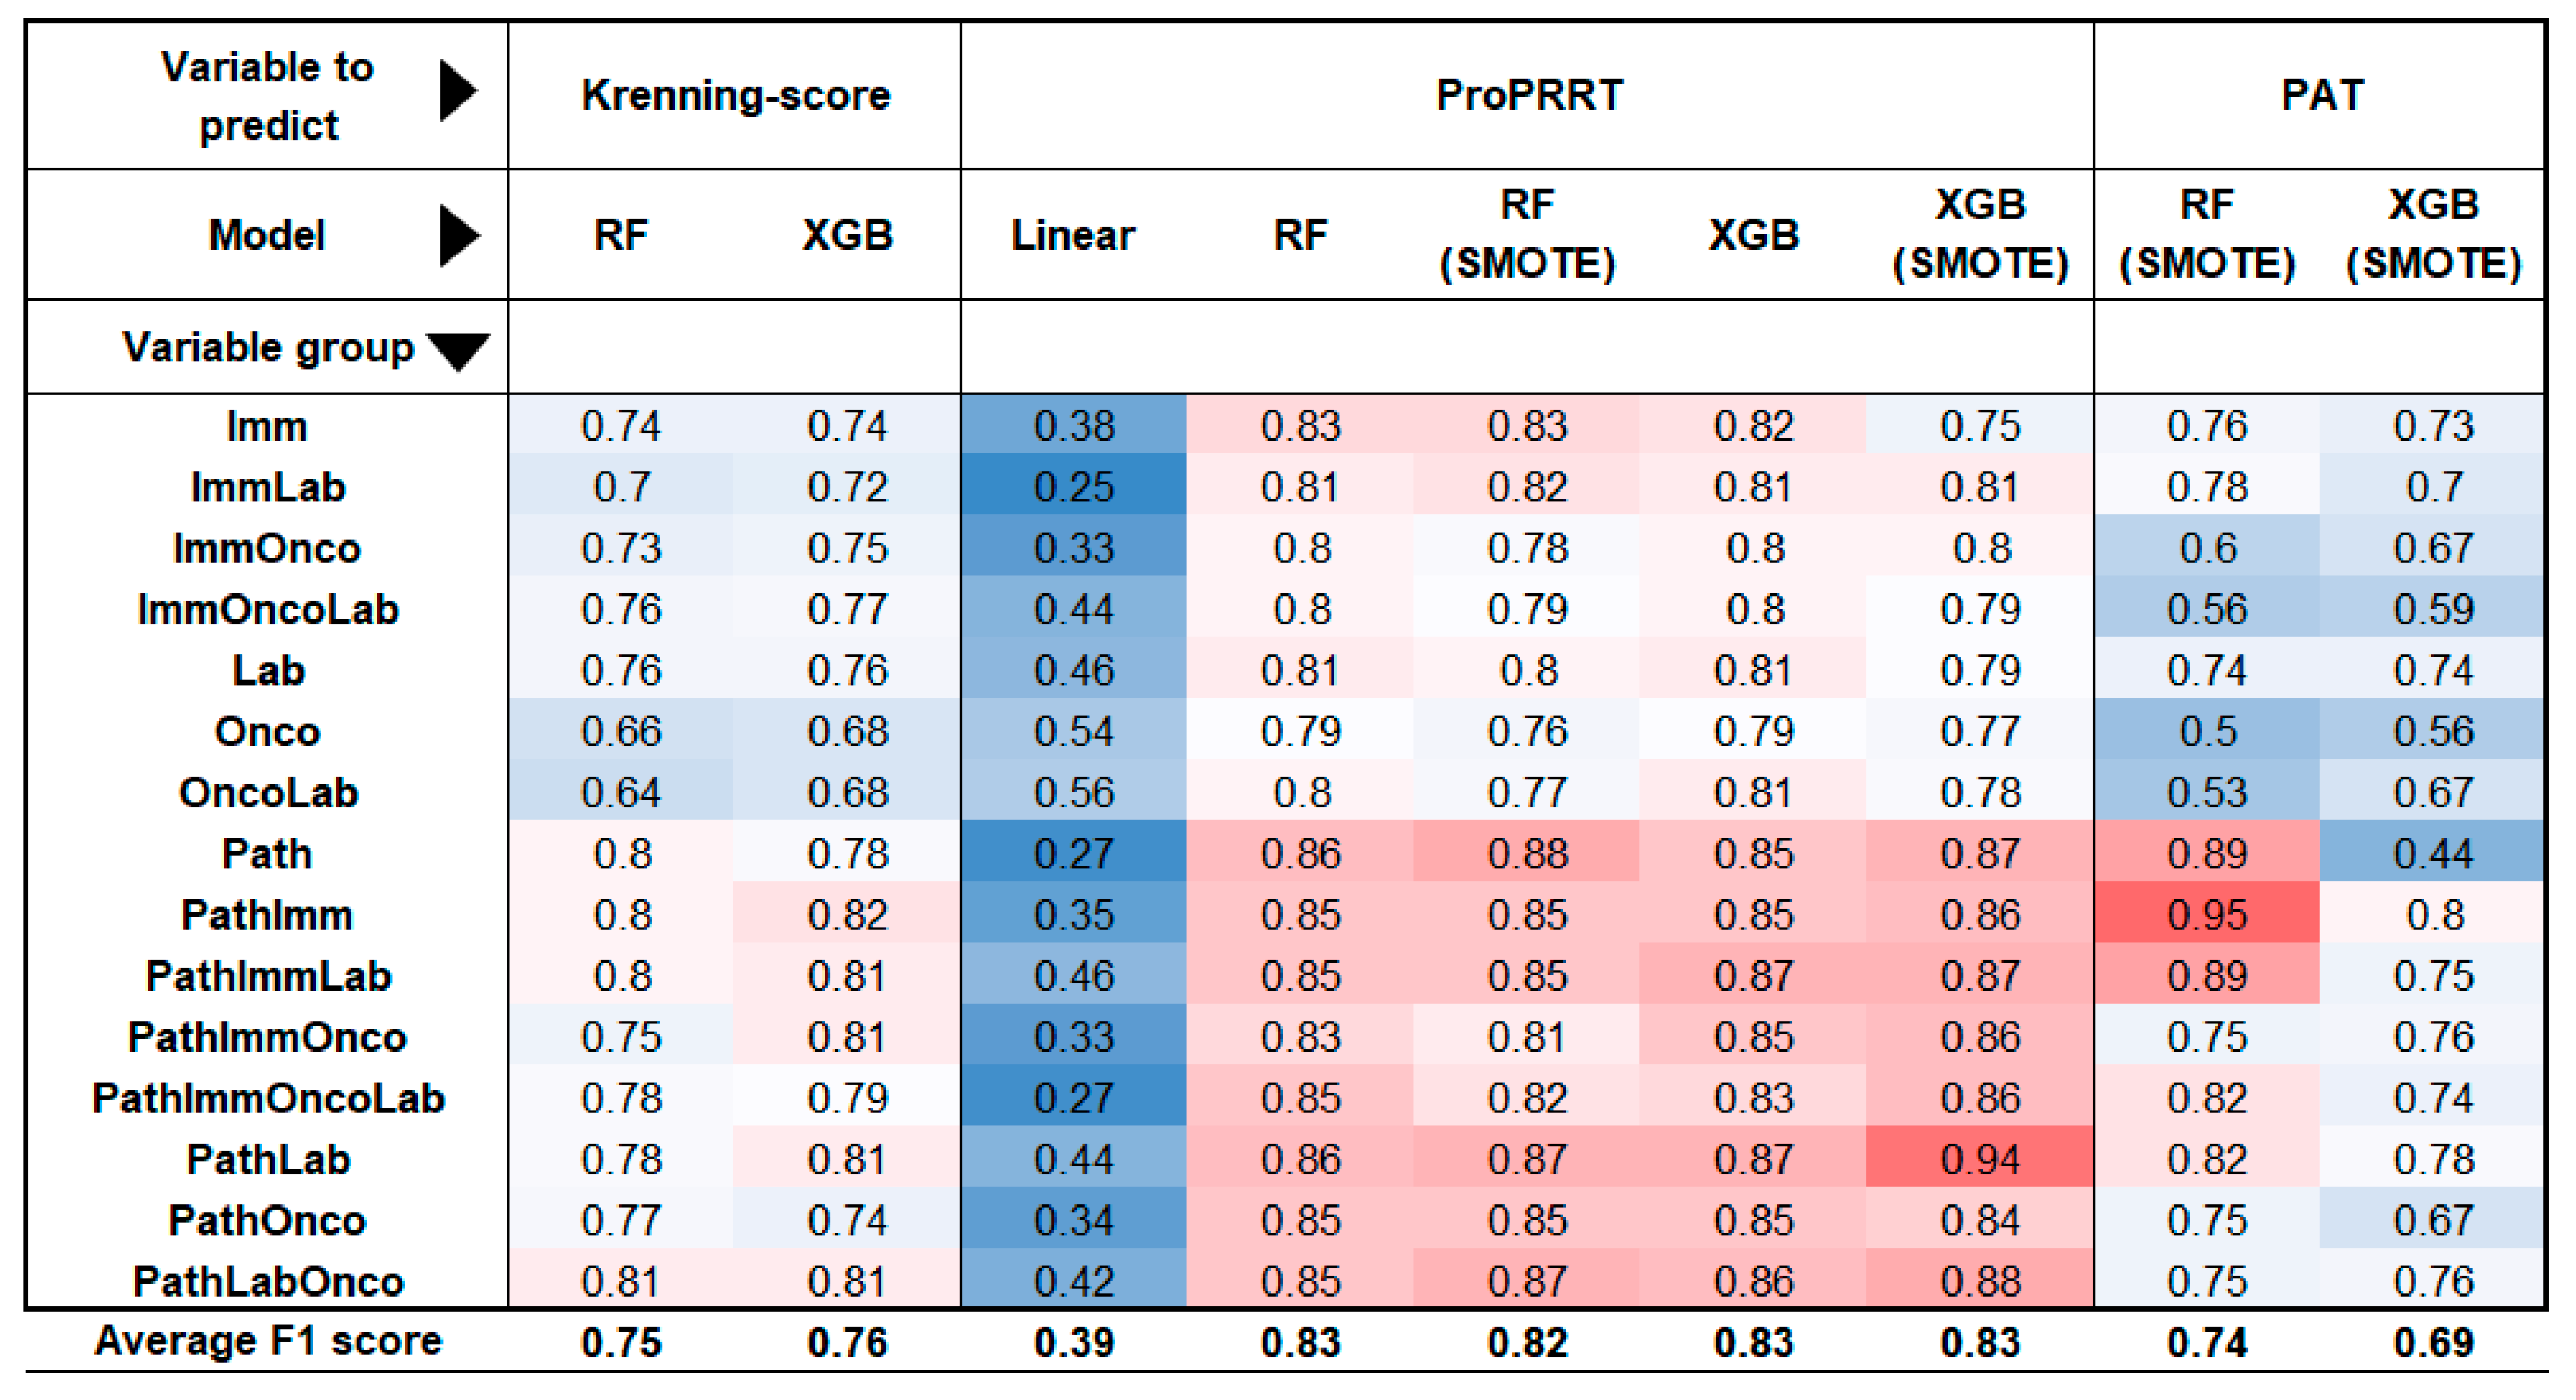Click the 0.5 cell in Onco row
2576x1400 pixels.
(2207, 731)
